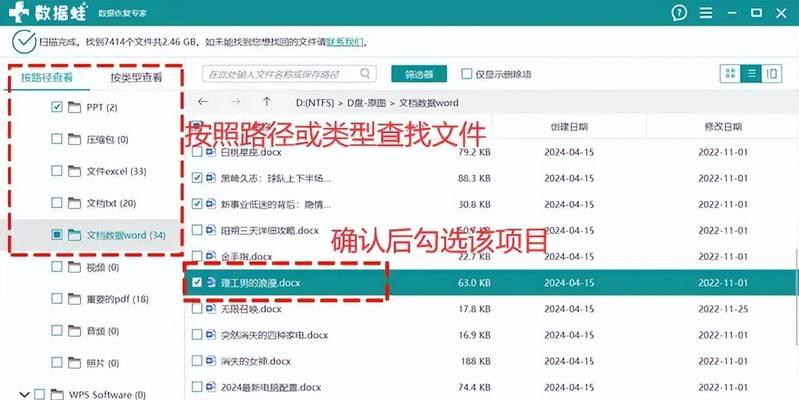Check the 无限召唤.docx file checkbox
This screenshot has height=400, width=799.
point(197,309)
